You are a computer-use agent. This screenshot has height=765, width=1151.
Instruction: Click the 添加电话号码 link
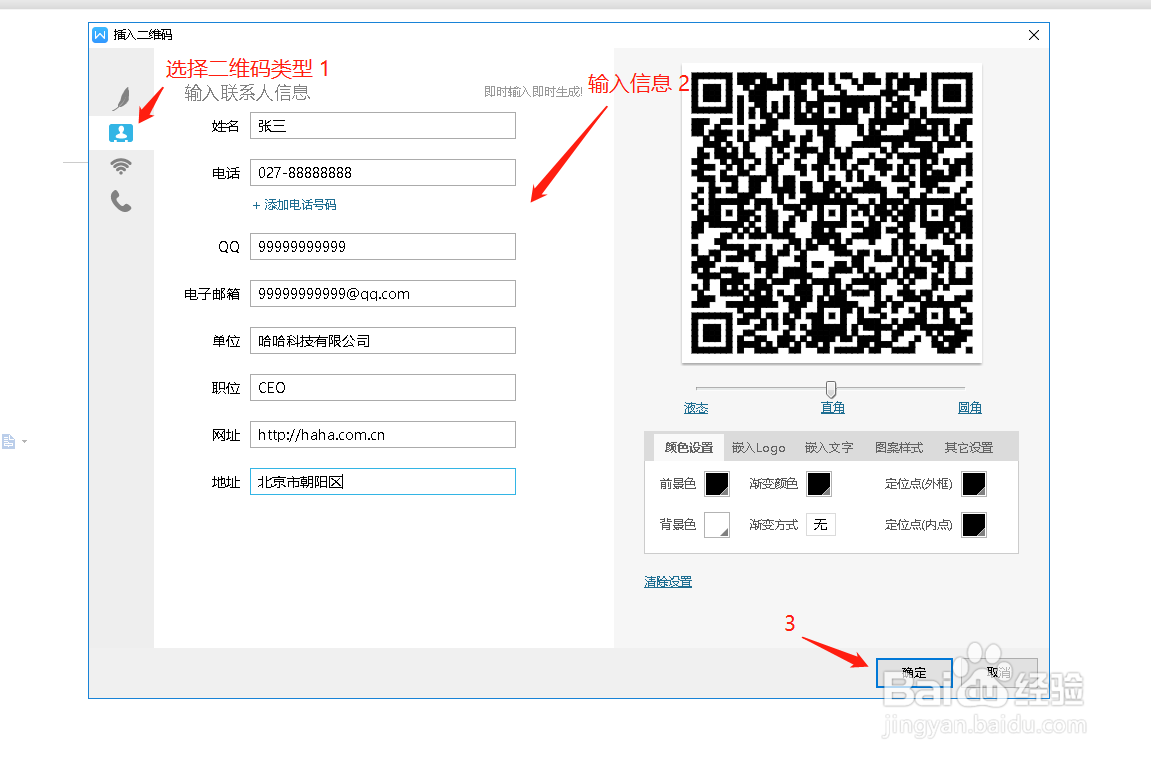pos(295,204)
